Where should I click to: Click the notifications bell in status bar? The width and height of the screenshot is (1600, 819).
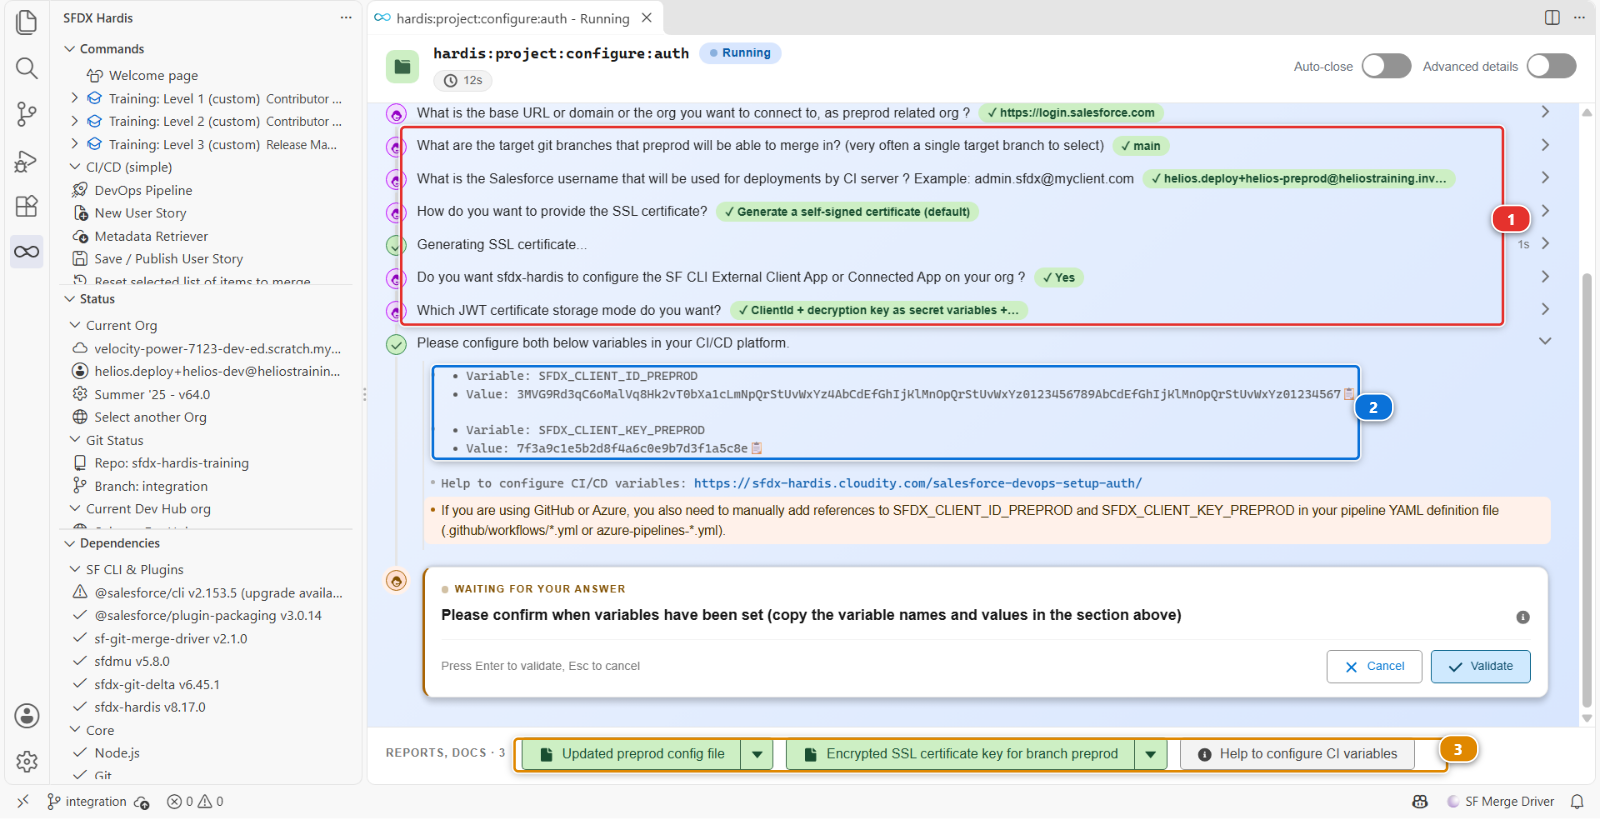pos(1577,802)
